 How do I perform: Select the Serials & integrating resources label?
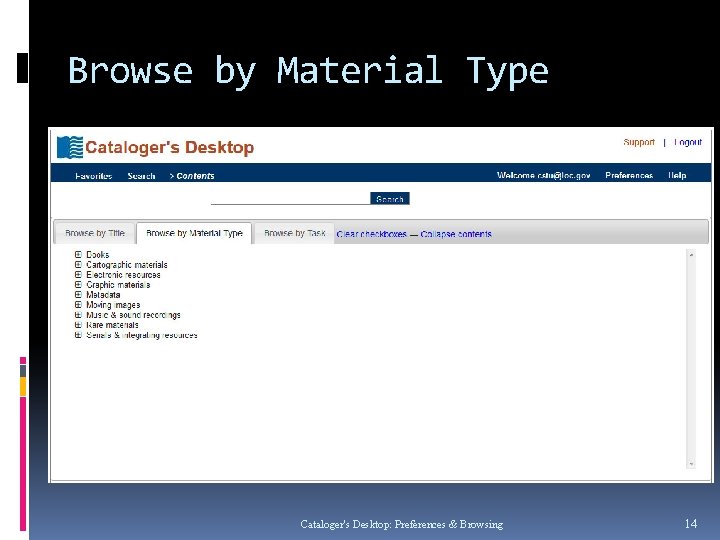pyautogui.click(x=142, y=335)
